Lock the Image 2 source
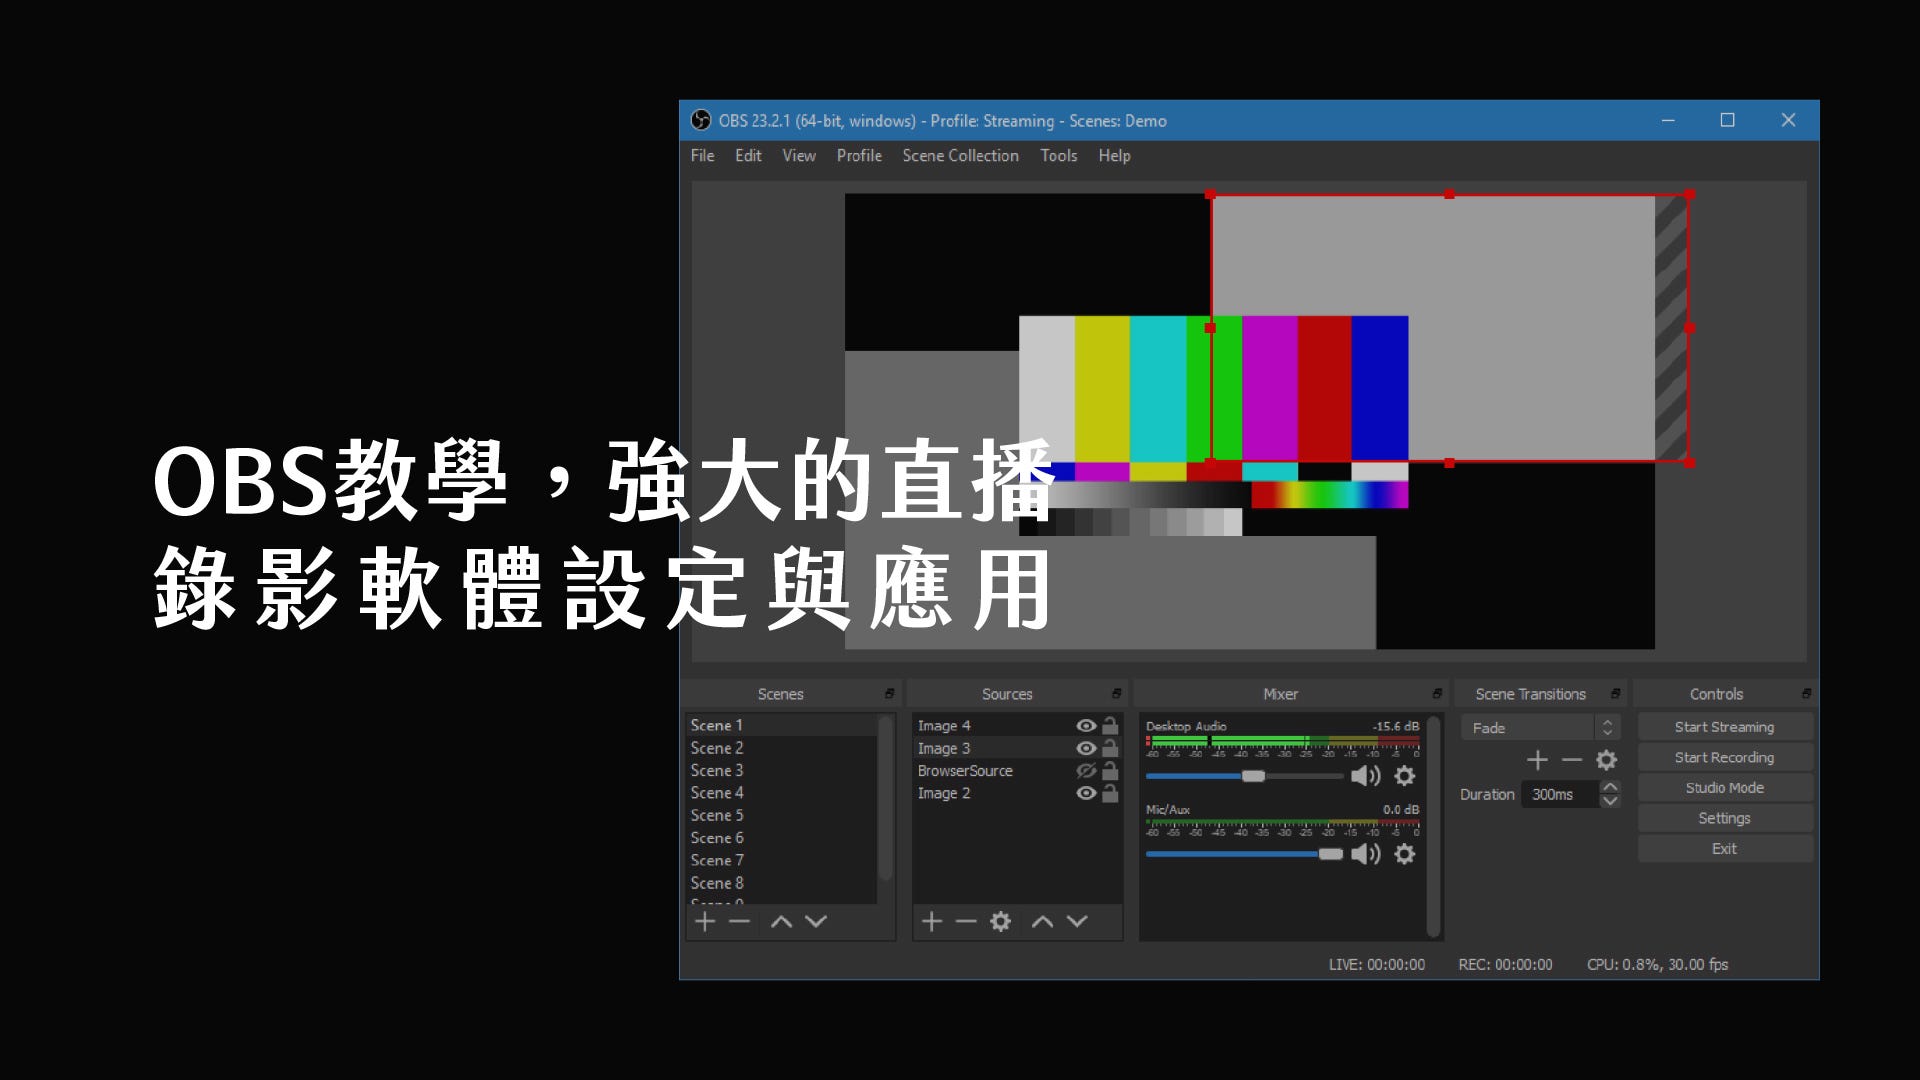The image size is (1920, 1080). coord(1110,793)
